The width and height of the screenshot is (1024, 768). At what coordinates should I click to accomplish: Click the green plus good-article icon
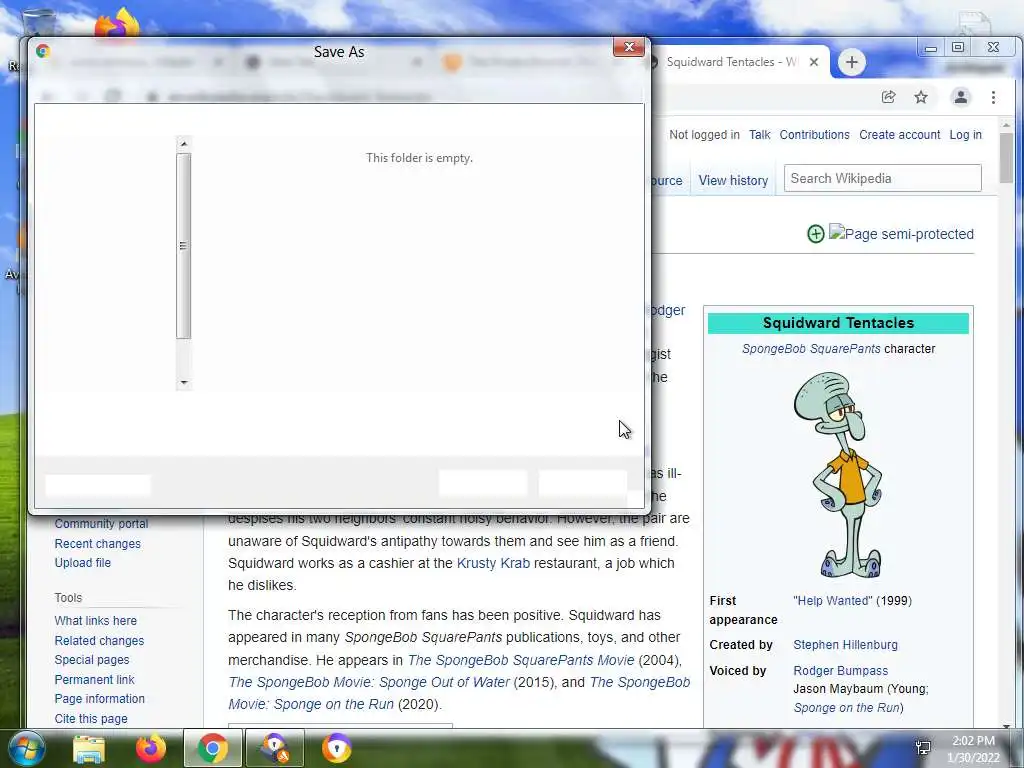pyautogui.click(x=815, y=234)
